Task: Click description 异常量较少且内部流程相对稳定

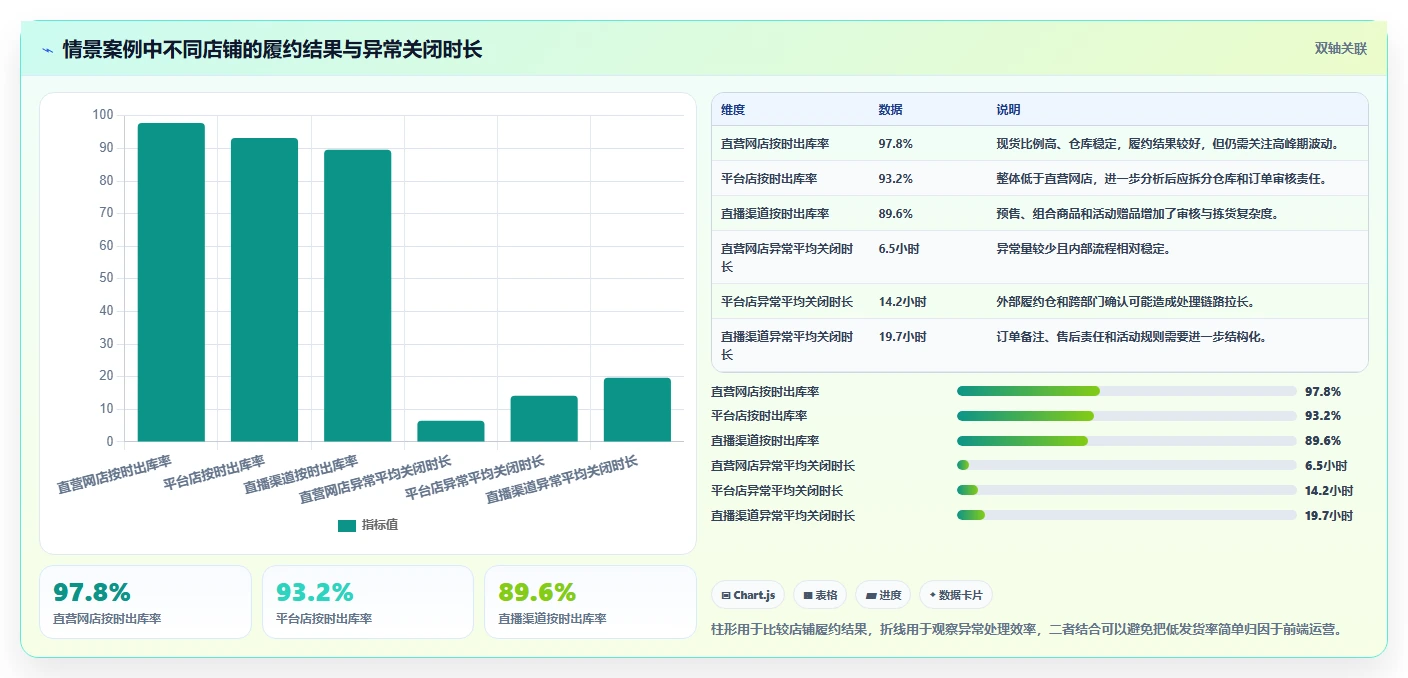Action: pyautogui.click(x=1082, y=249)
